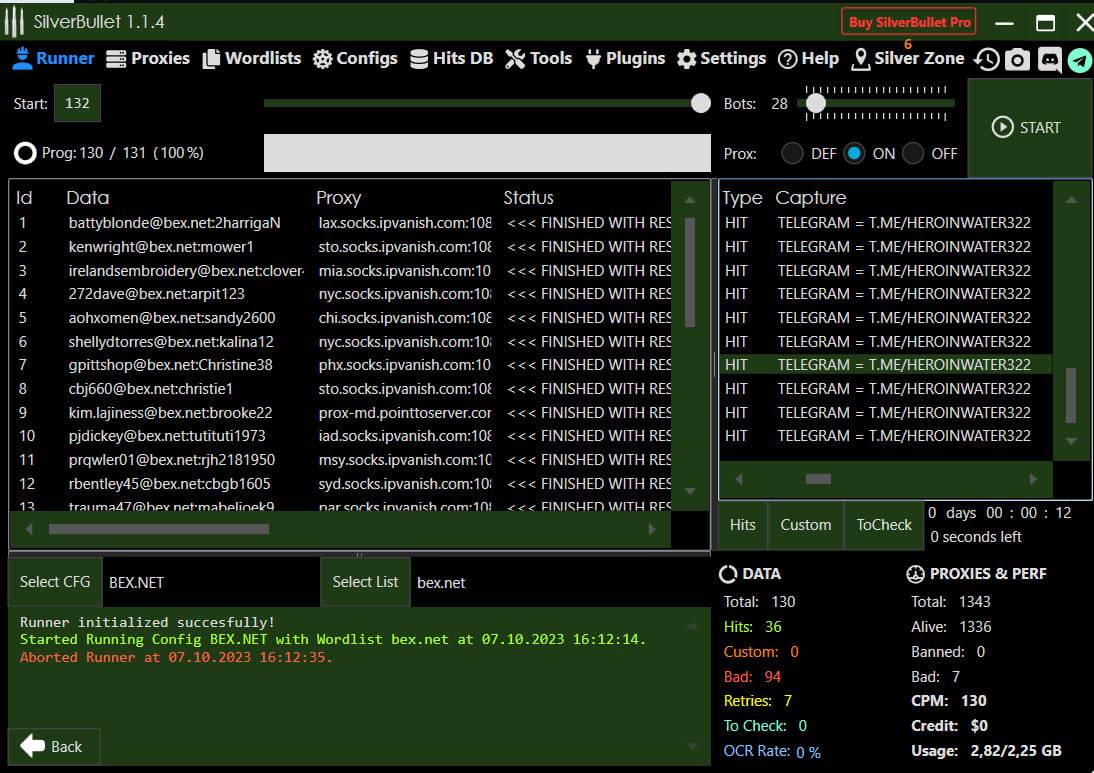The height and width of the screenshot is (773, 1094).
Task: Open the Configs gear menu
Action: pyautogui.click(x=355, y=59)
